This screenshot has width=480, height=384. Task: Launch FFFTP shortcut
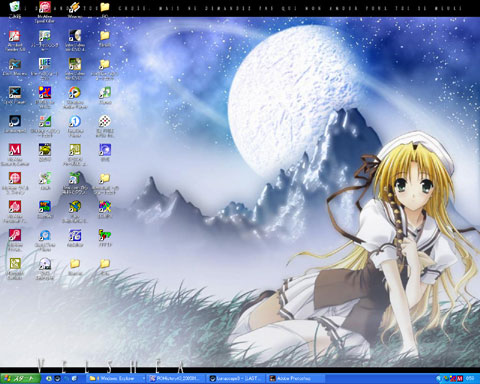[x=105, y=236]
